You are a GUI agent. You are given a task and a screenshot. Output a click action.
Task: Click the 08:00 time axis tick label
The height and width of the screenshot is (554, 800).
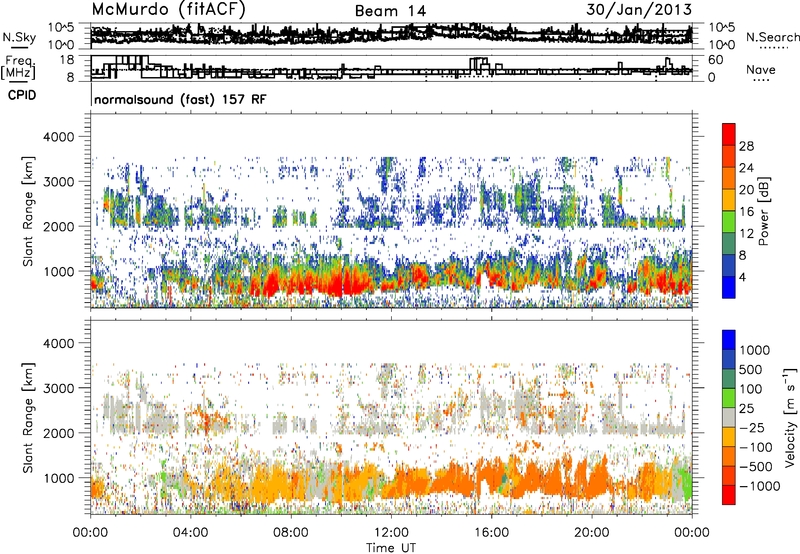(291, 533)
